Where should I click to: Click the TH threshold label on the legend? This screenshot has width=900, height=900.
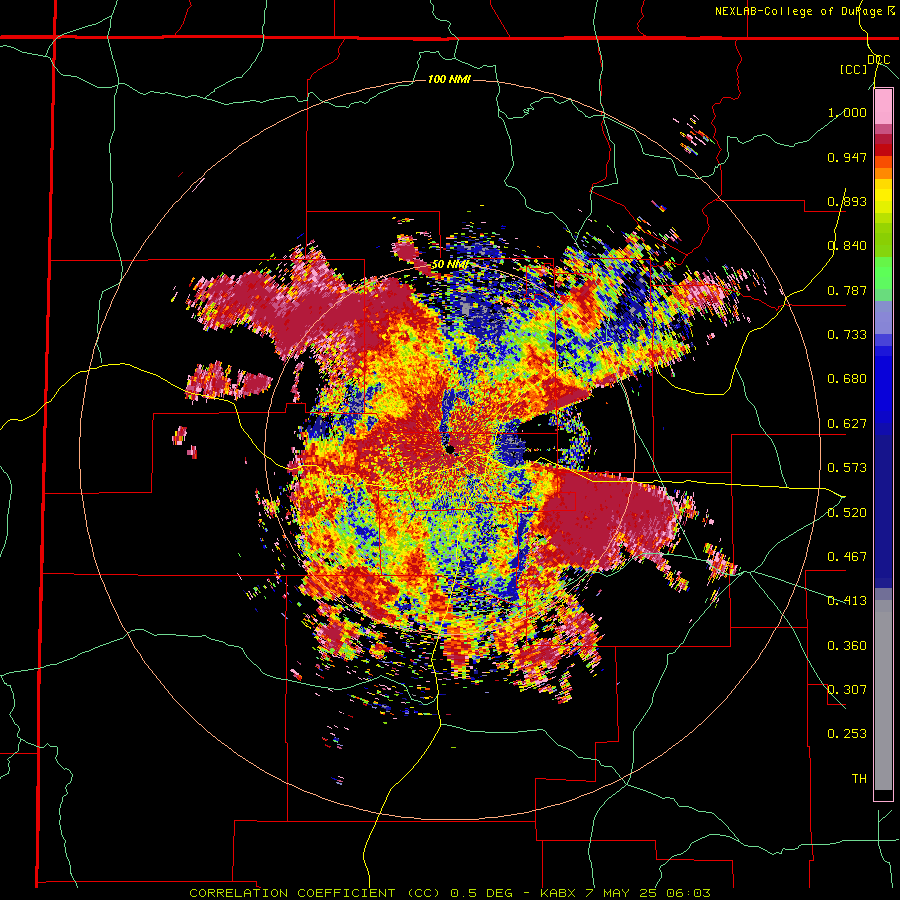coord(859,778)
